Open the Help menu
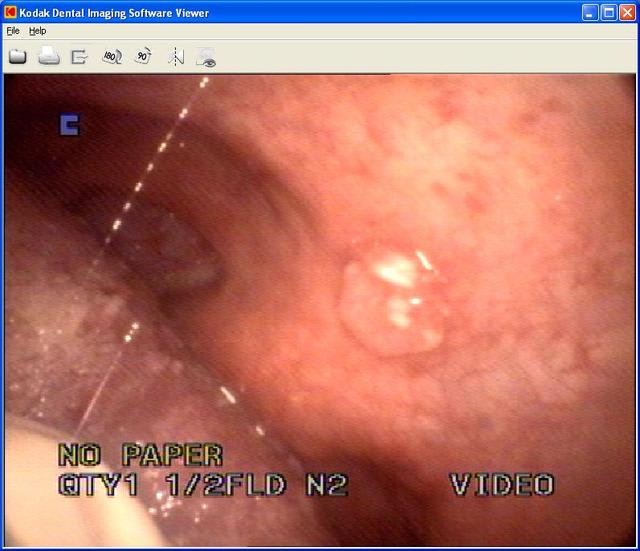Screen dimensions: 640x551 [37, 31]
